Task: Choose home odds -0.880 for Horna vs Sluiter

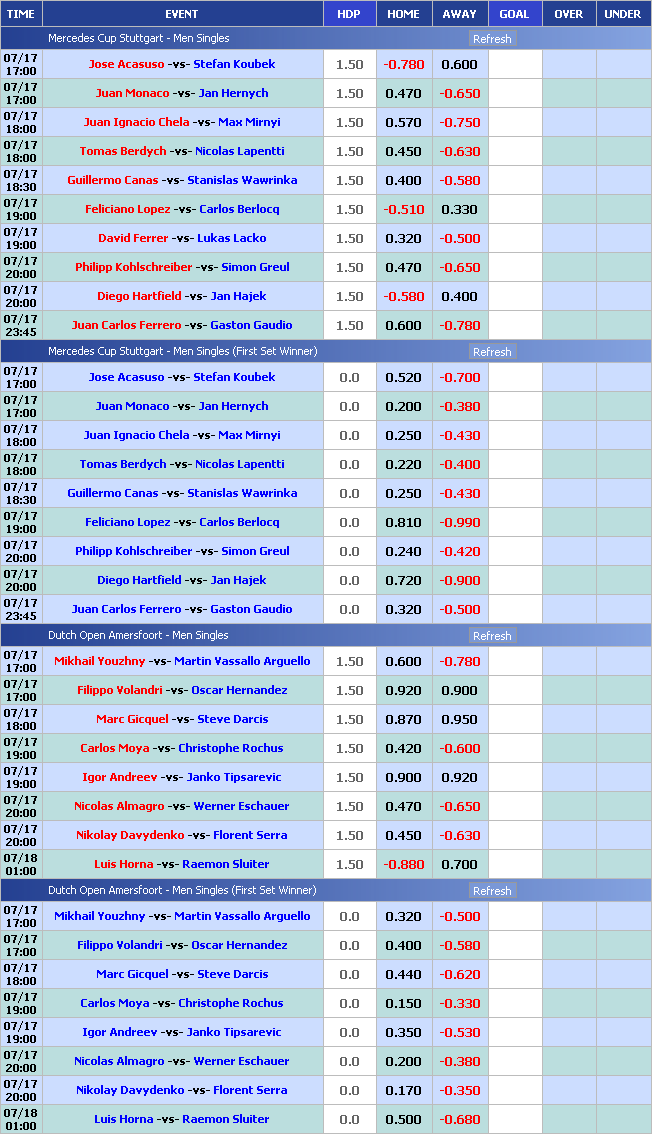Action: tap(404, 864)
